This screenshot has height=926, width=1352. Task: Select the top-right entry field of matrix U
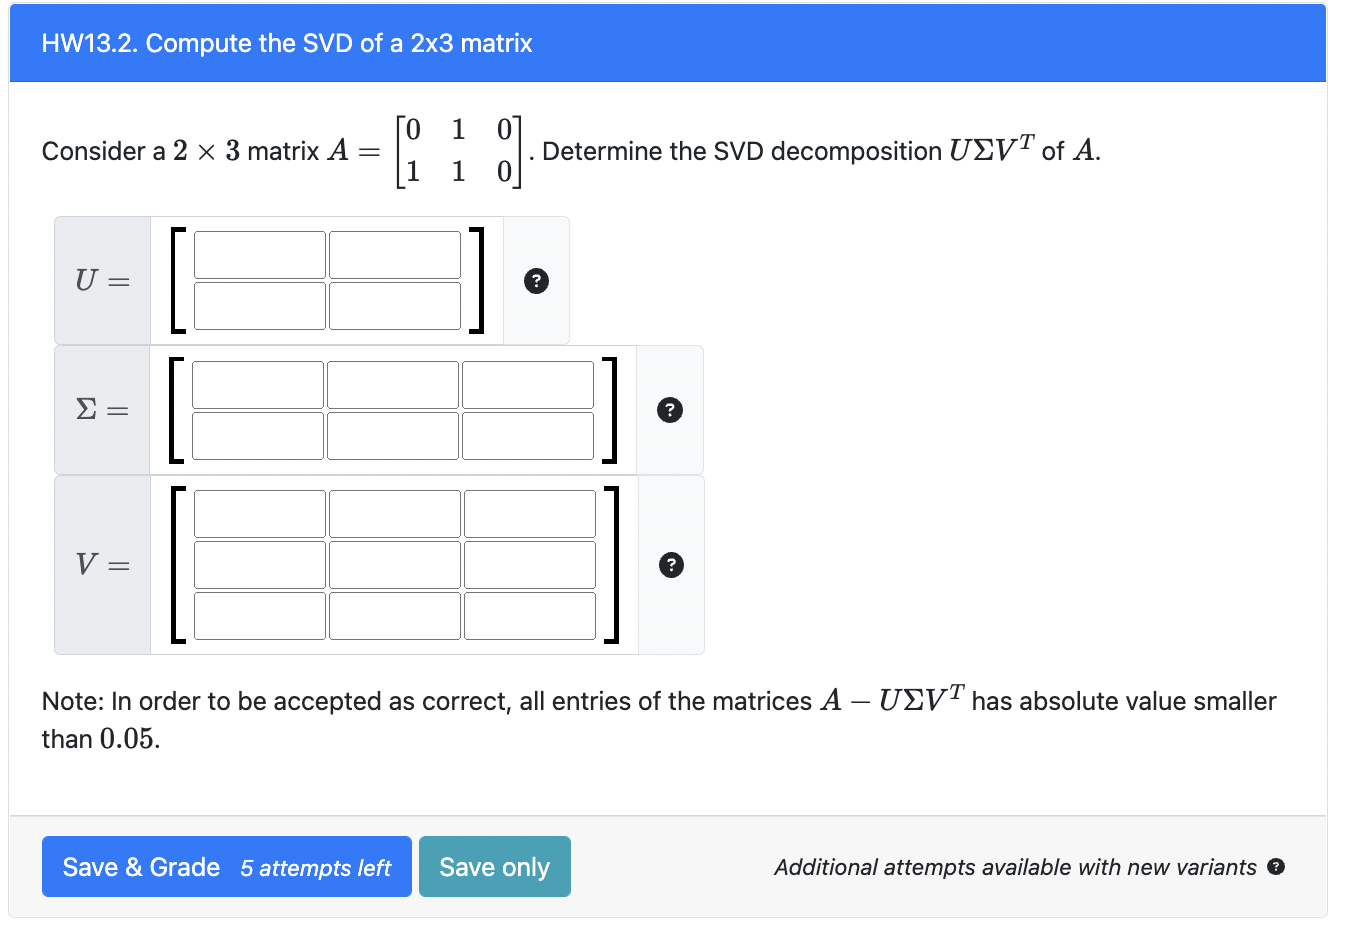394,255
